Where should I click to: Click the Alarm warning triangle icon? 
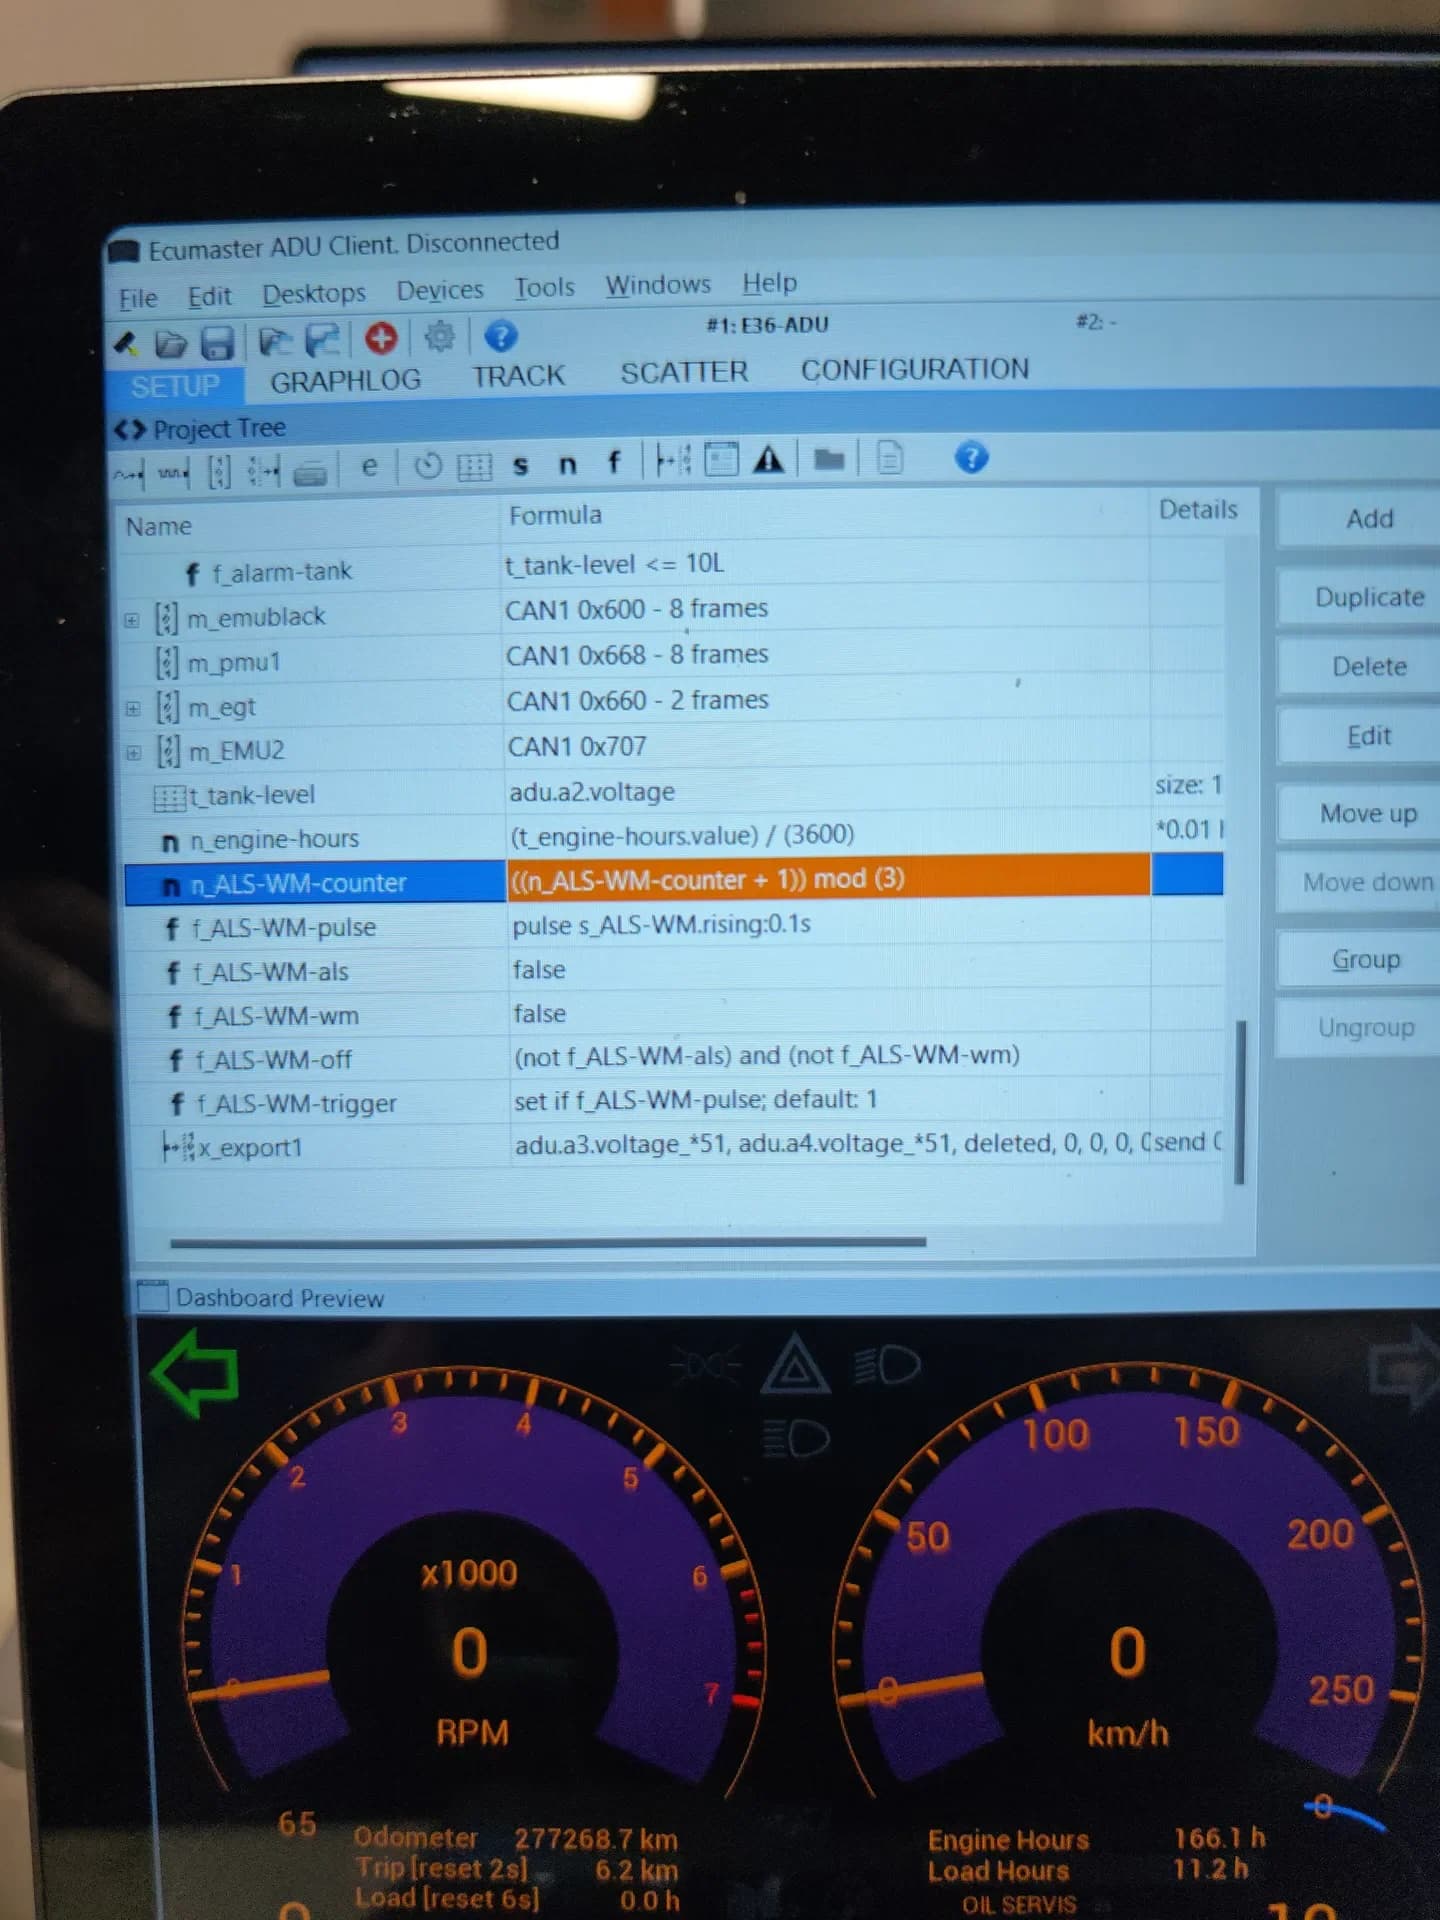click(x=768, y=459)
